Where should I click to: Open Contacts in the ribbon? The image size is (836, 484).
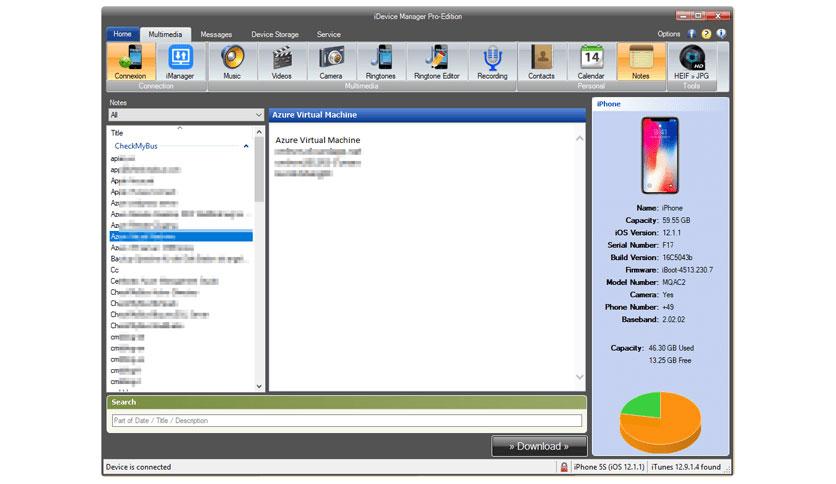(542, 62)
